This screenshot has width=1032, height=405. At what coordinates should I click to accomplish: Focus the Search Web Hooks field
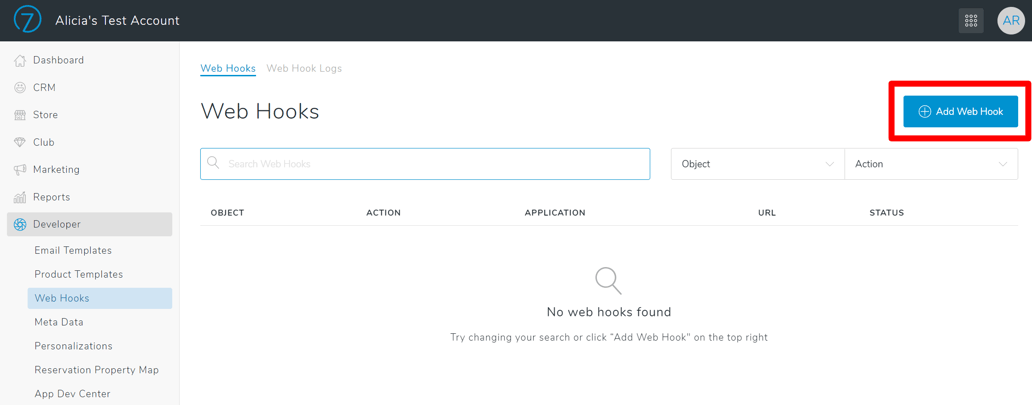(425, 164)
